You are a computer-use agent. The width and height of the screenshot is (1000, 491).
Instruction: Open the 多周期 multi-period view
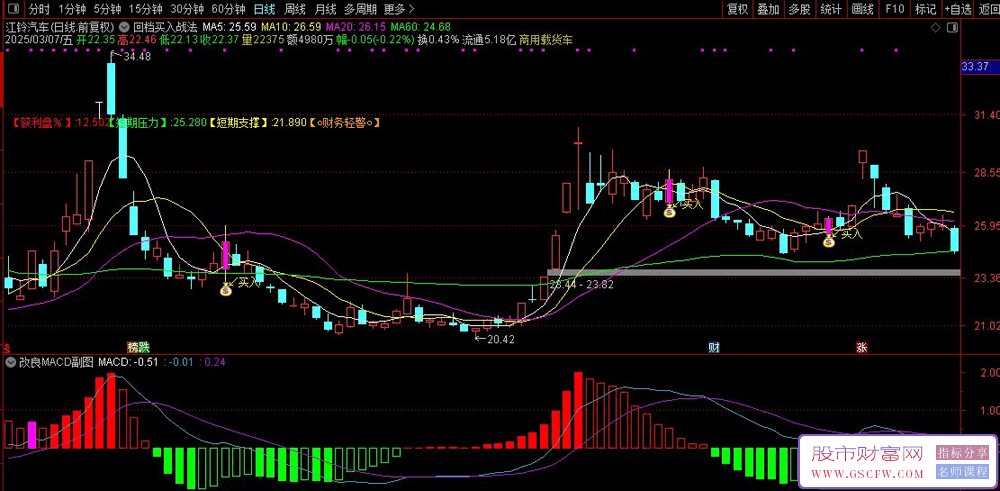pos(360,9)
